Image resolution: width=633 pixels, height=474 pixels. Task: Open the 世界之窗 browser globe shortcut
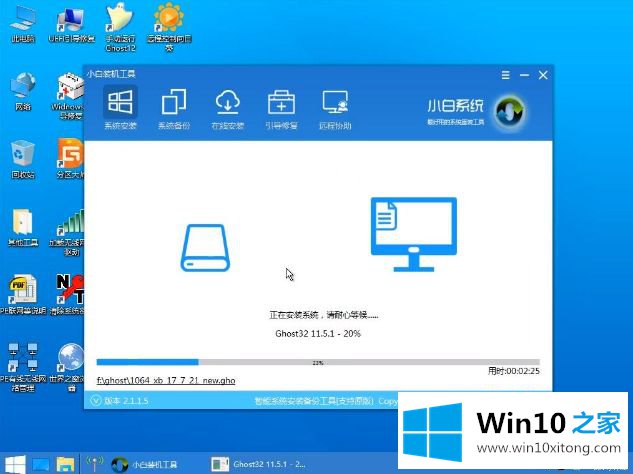point(69,367)
